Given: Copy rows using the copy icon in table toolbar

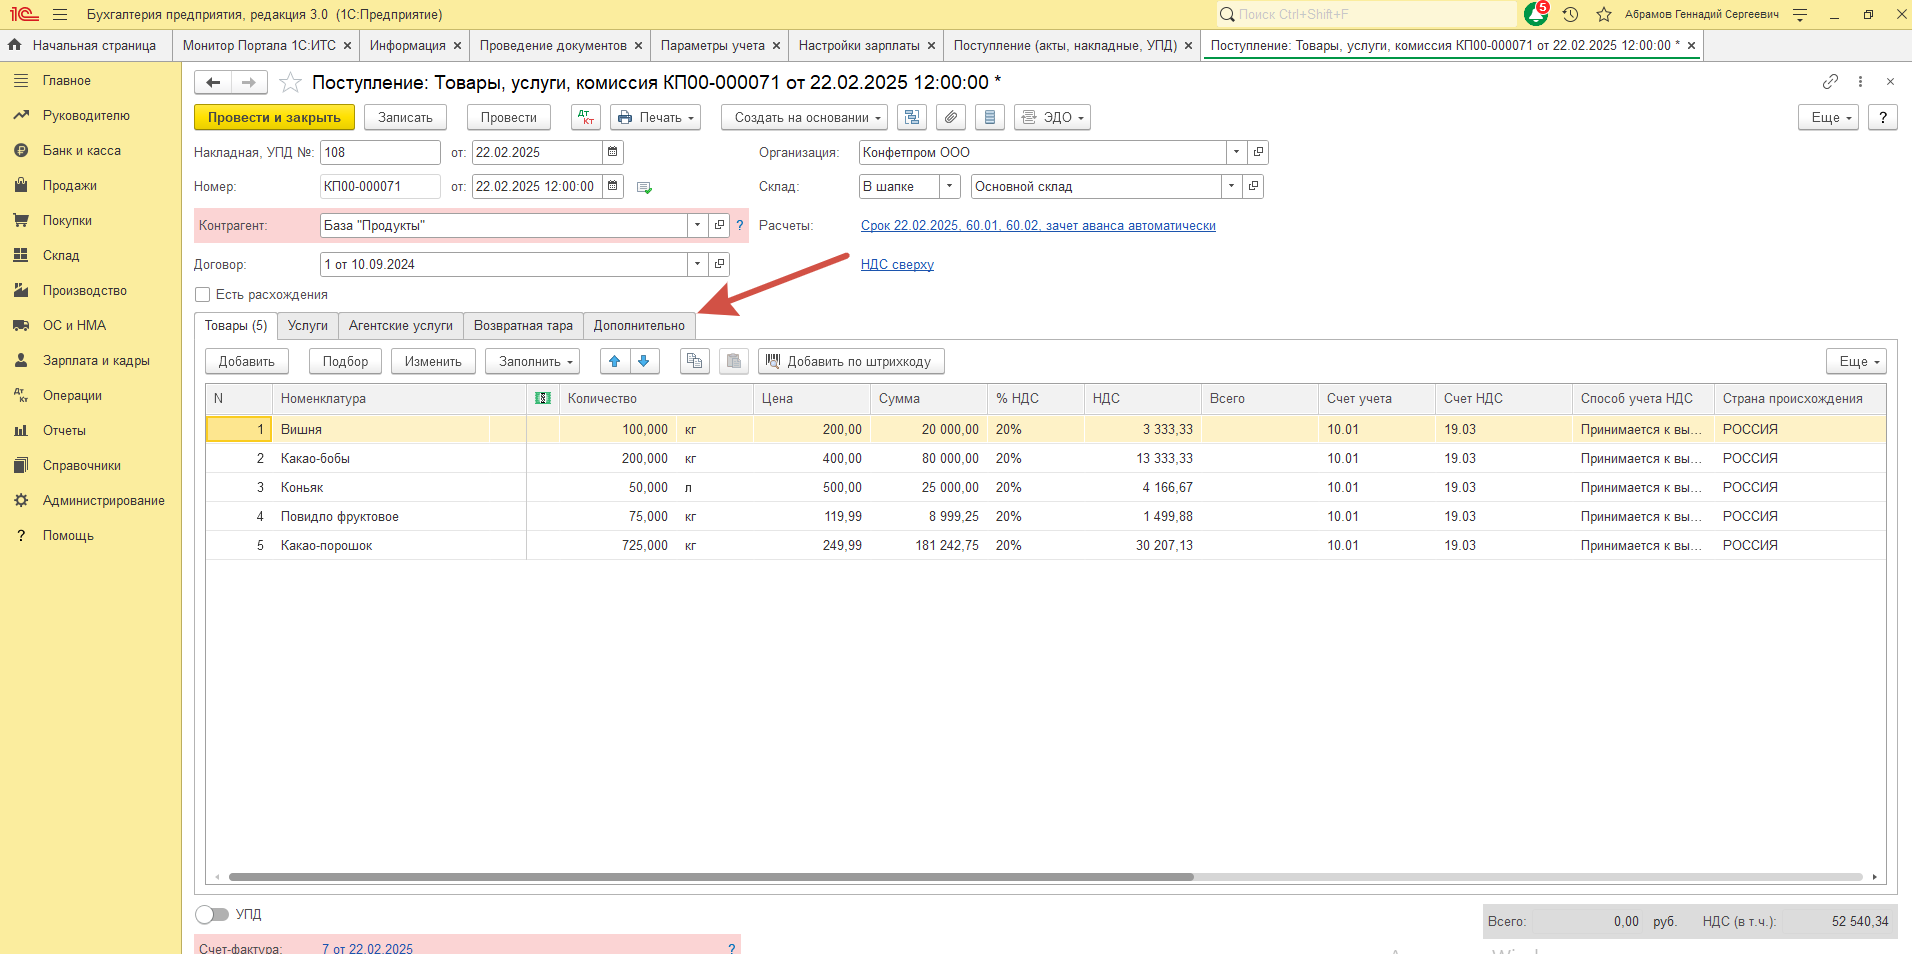Looking at the screenshot, I should pos(694,361).
